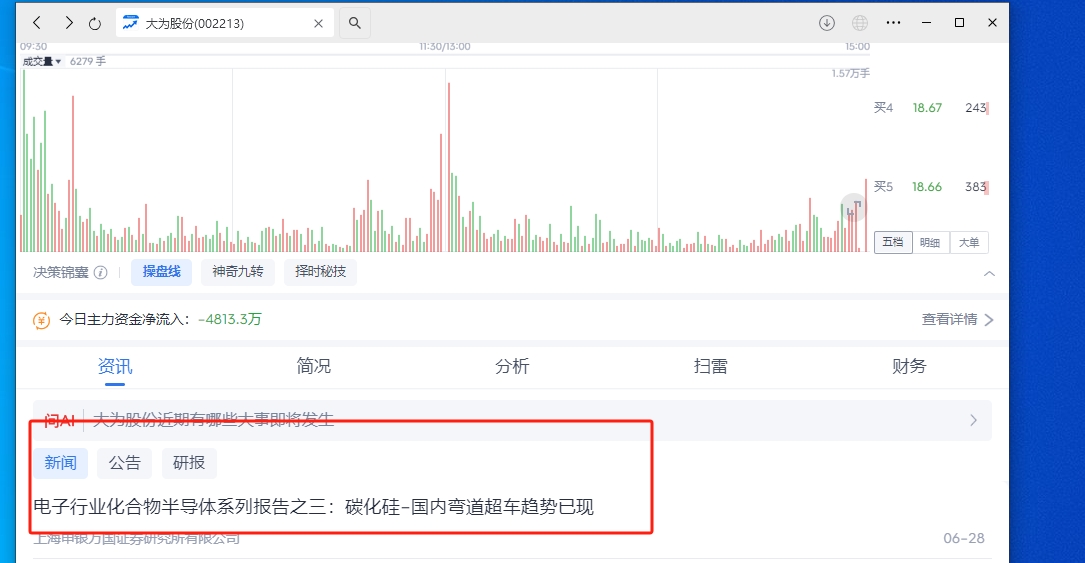The height and width of the screenshot is (563, 1085).
Task: Switch to the 分析 tab
Action: point(512,366)
